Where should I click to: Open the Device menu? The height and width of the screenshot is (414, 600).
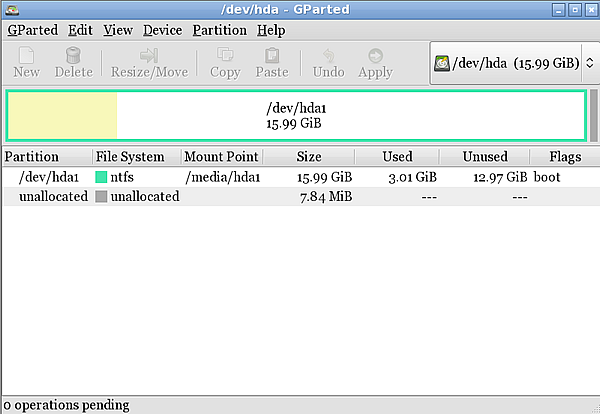[x=163, y=30]
